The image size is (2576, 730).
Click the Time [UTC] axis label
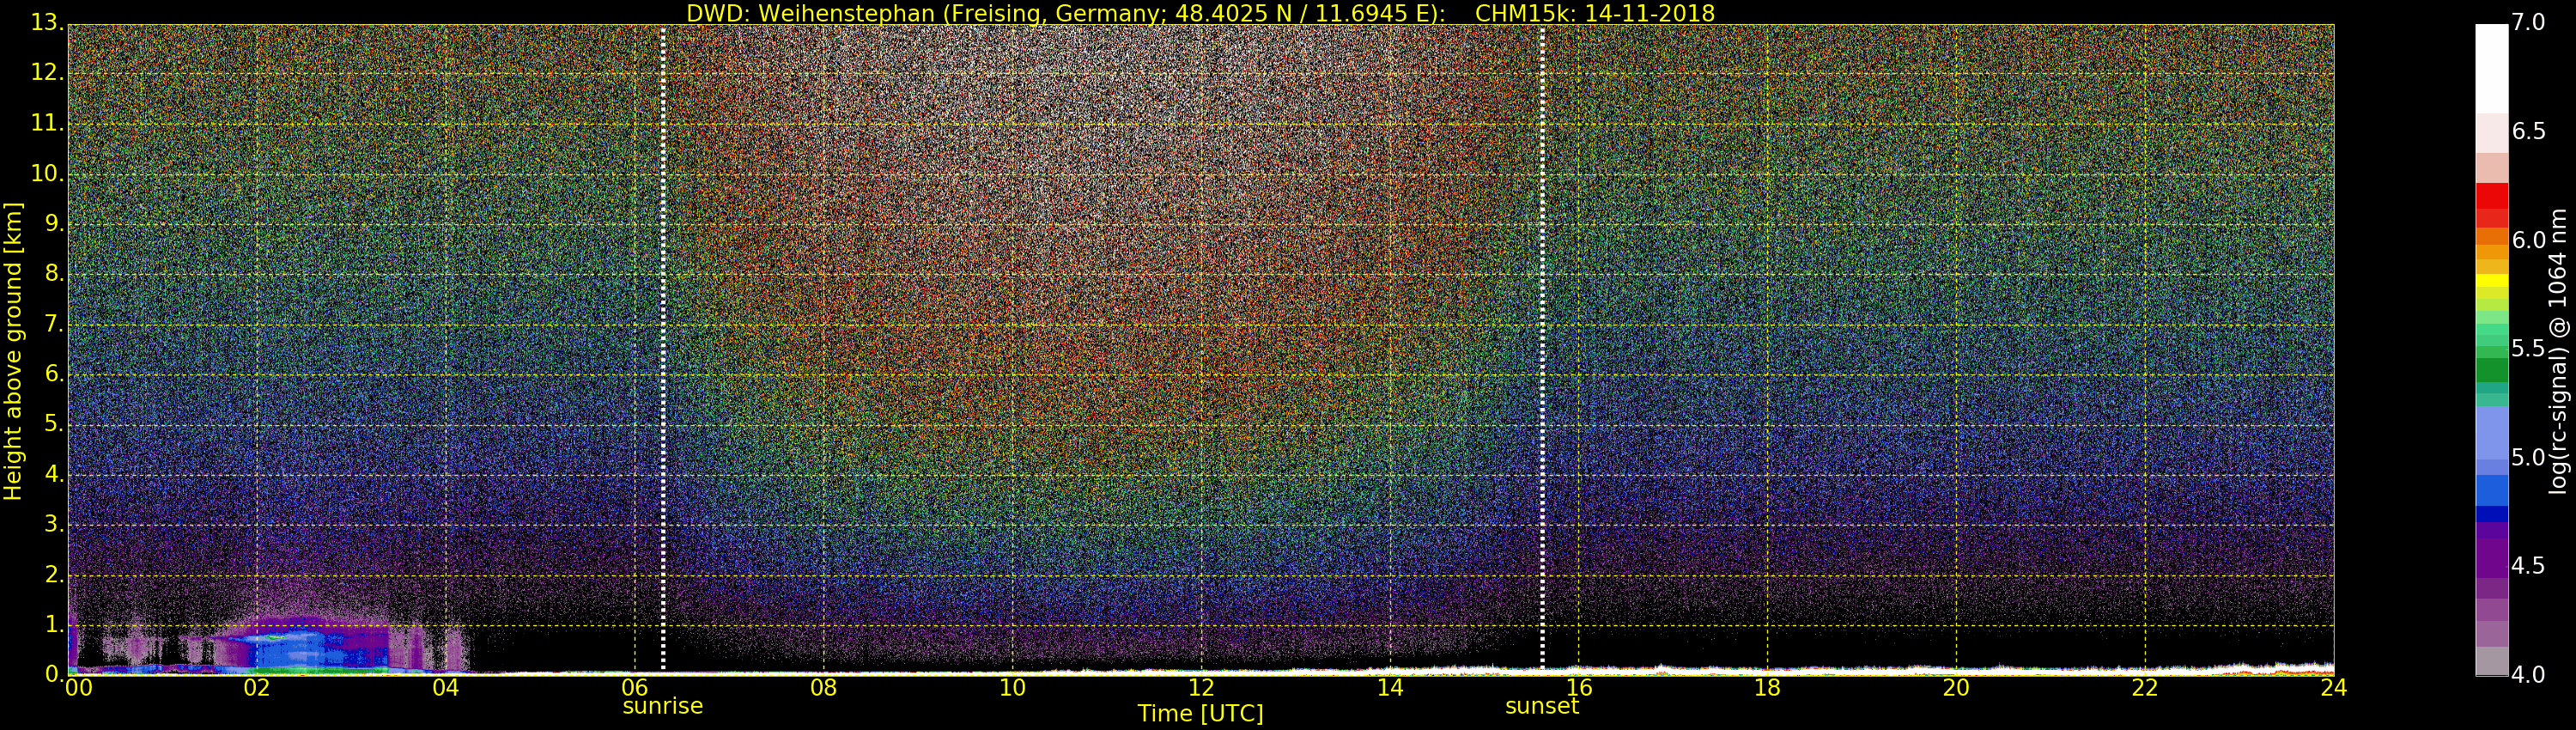pos(1200,714)
